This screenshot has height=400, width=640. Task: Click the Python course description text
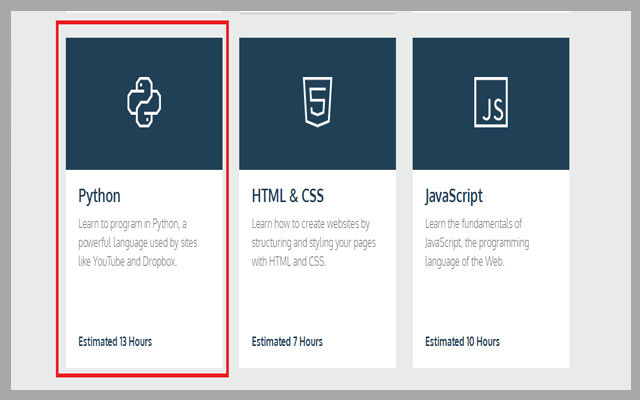[138, 243]
